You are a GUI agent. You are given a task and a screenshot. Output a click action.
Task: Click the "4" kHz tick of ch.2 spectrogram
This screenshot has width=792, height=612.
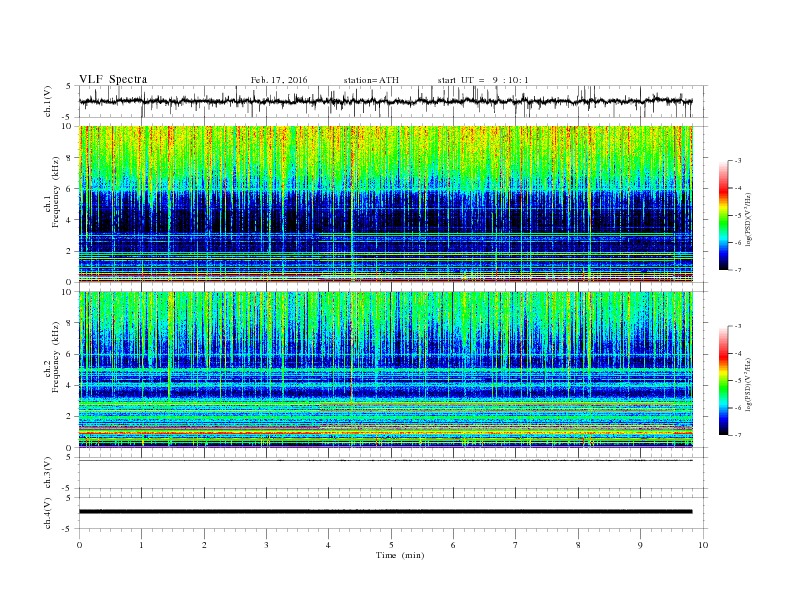69,385
